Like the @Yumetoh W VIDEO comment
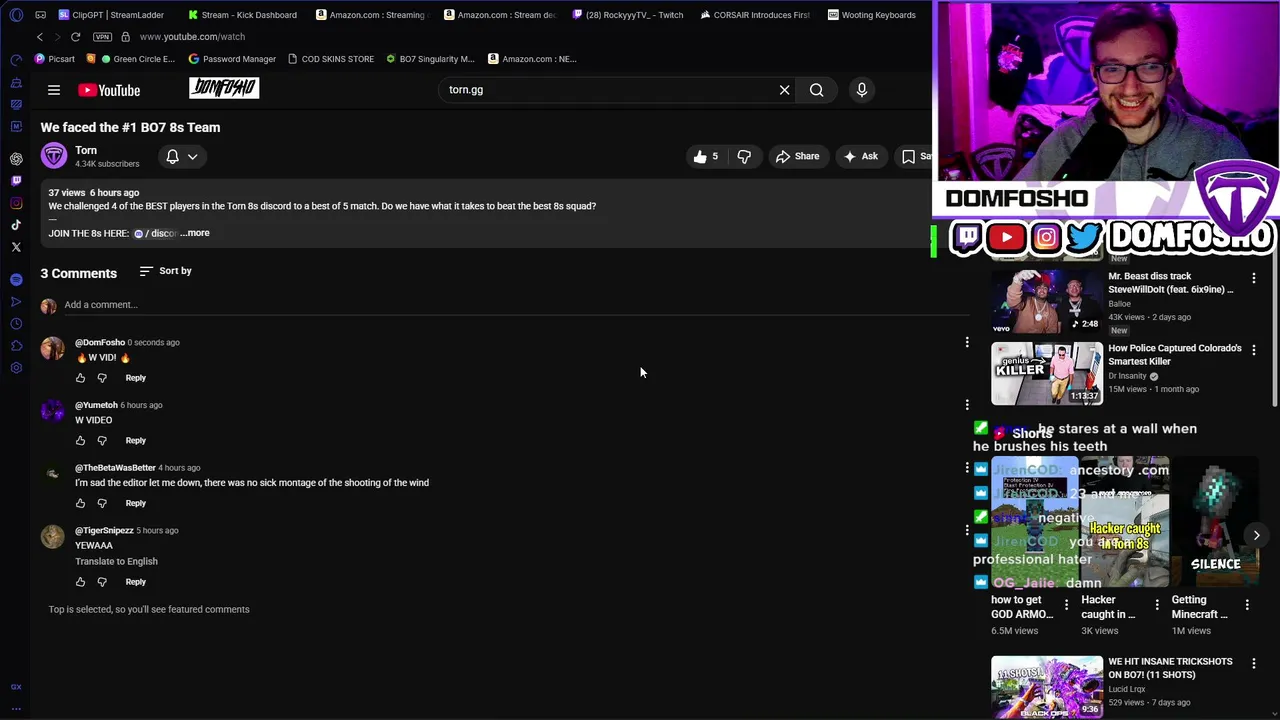The image size is (1280, 720). [81, 441]
